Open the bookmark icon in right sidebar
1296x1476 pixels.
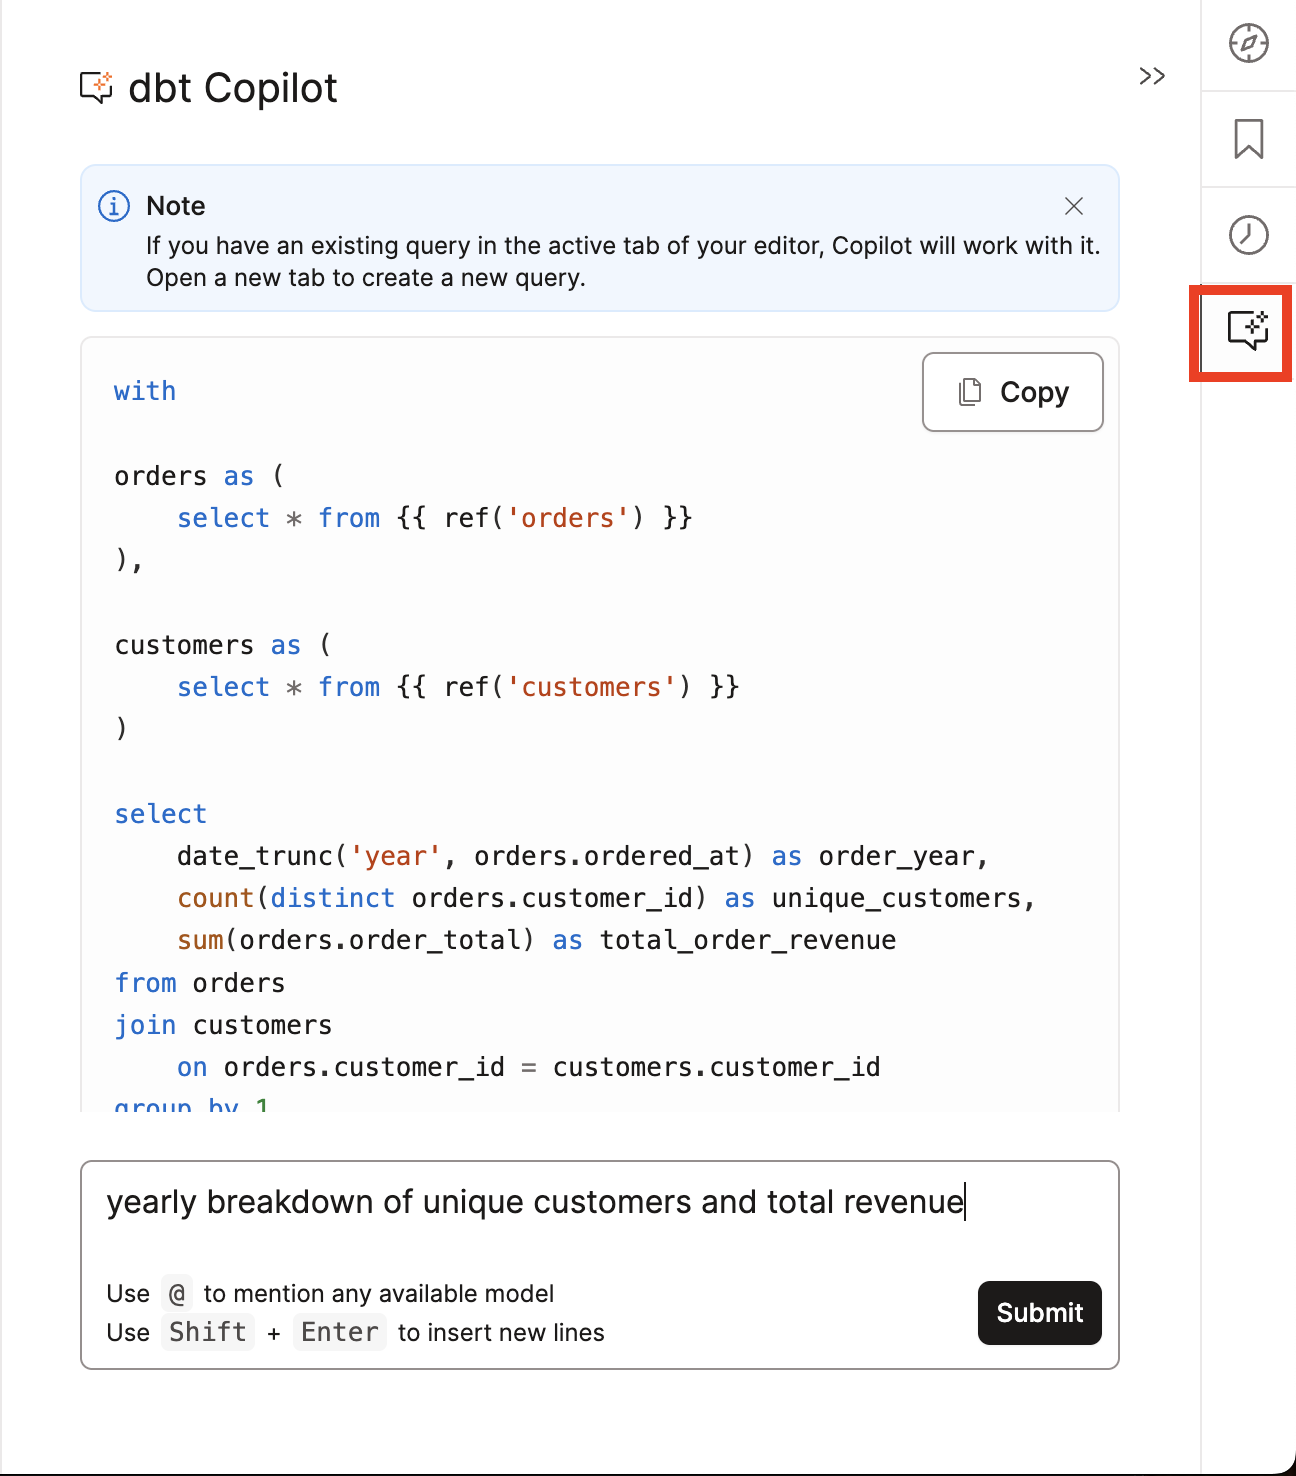tap(1248, 139)
